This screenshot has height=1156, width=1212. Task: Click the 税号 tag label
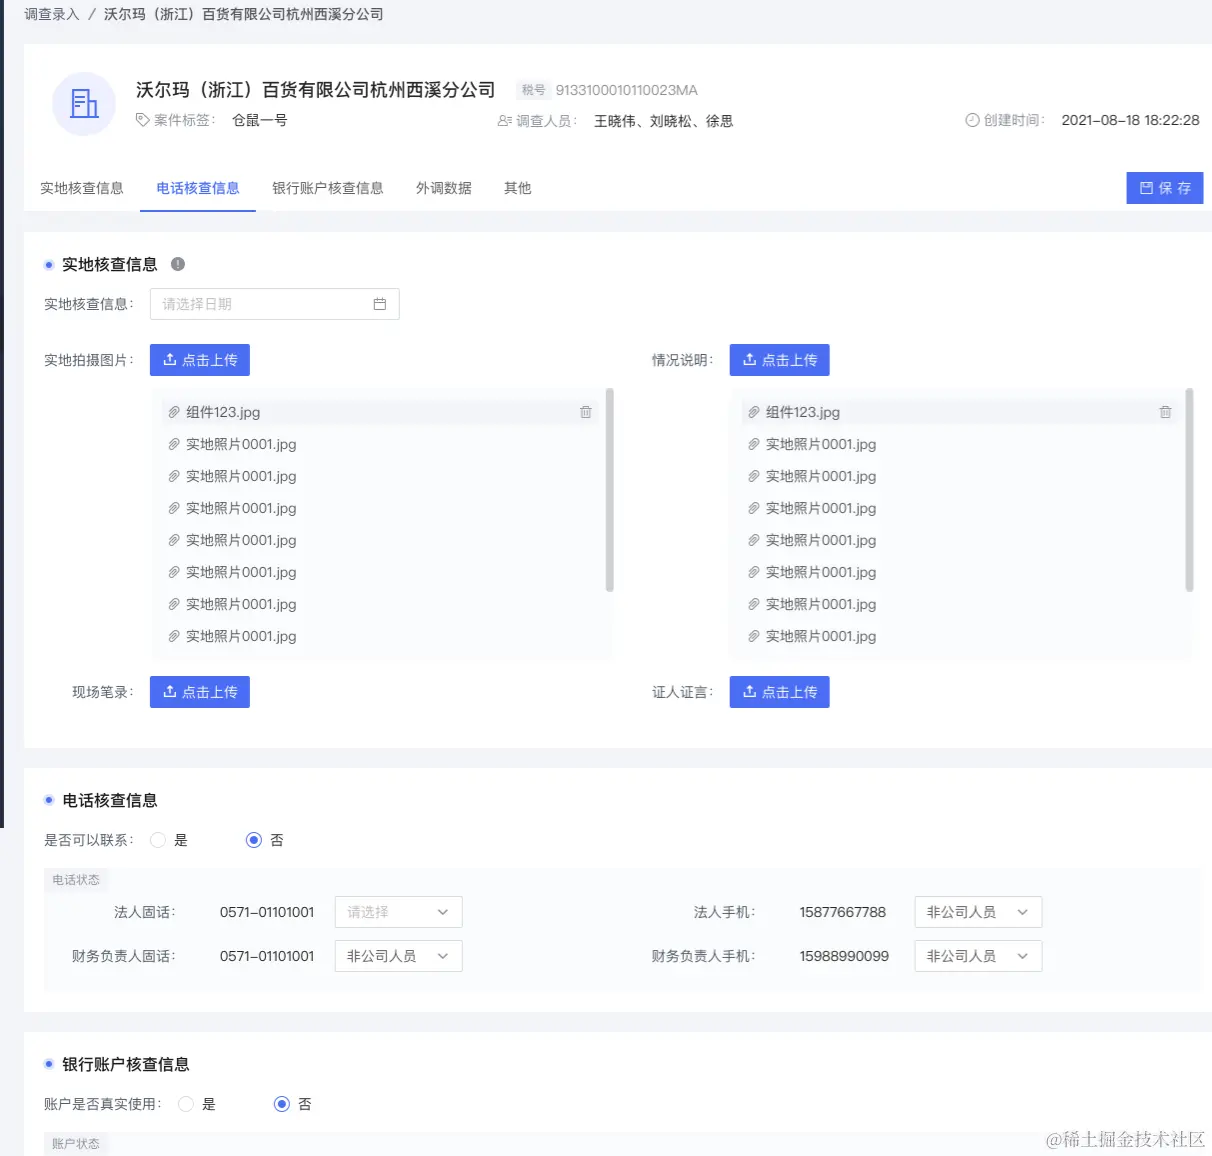tap(533, 90)
